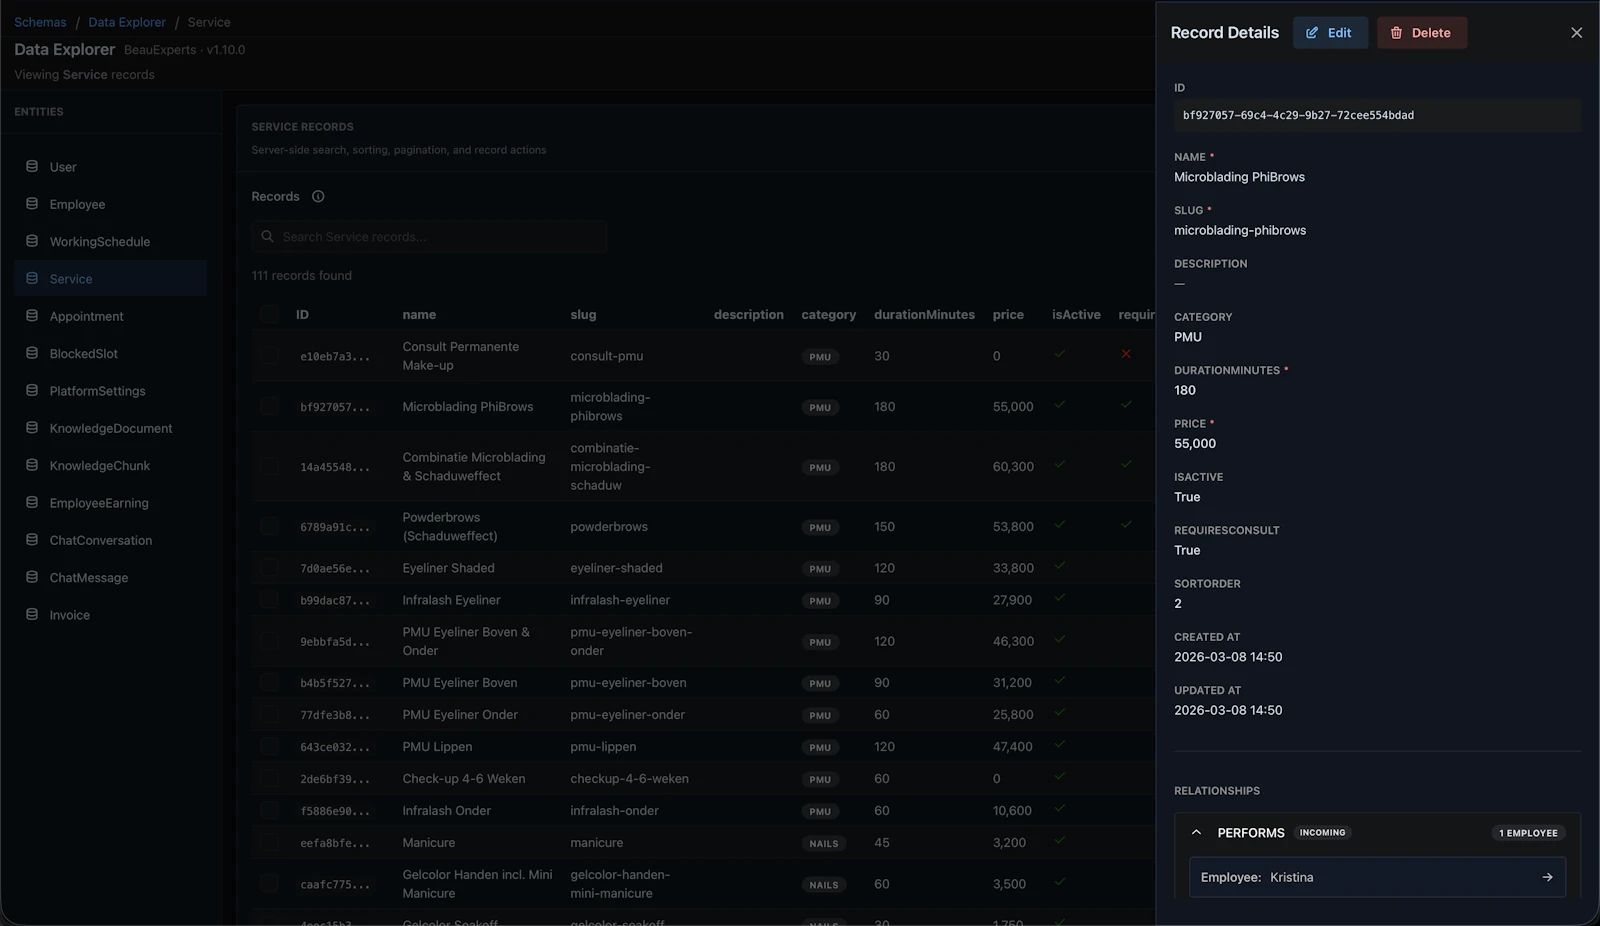Image resolution: width=1600 pixels, height=926 pixels.
Task: Click the Edit button in Record Details
Action: click(1330, 33)
